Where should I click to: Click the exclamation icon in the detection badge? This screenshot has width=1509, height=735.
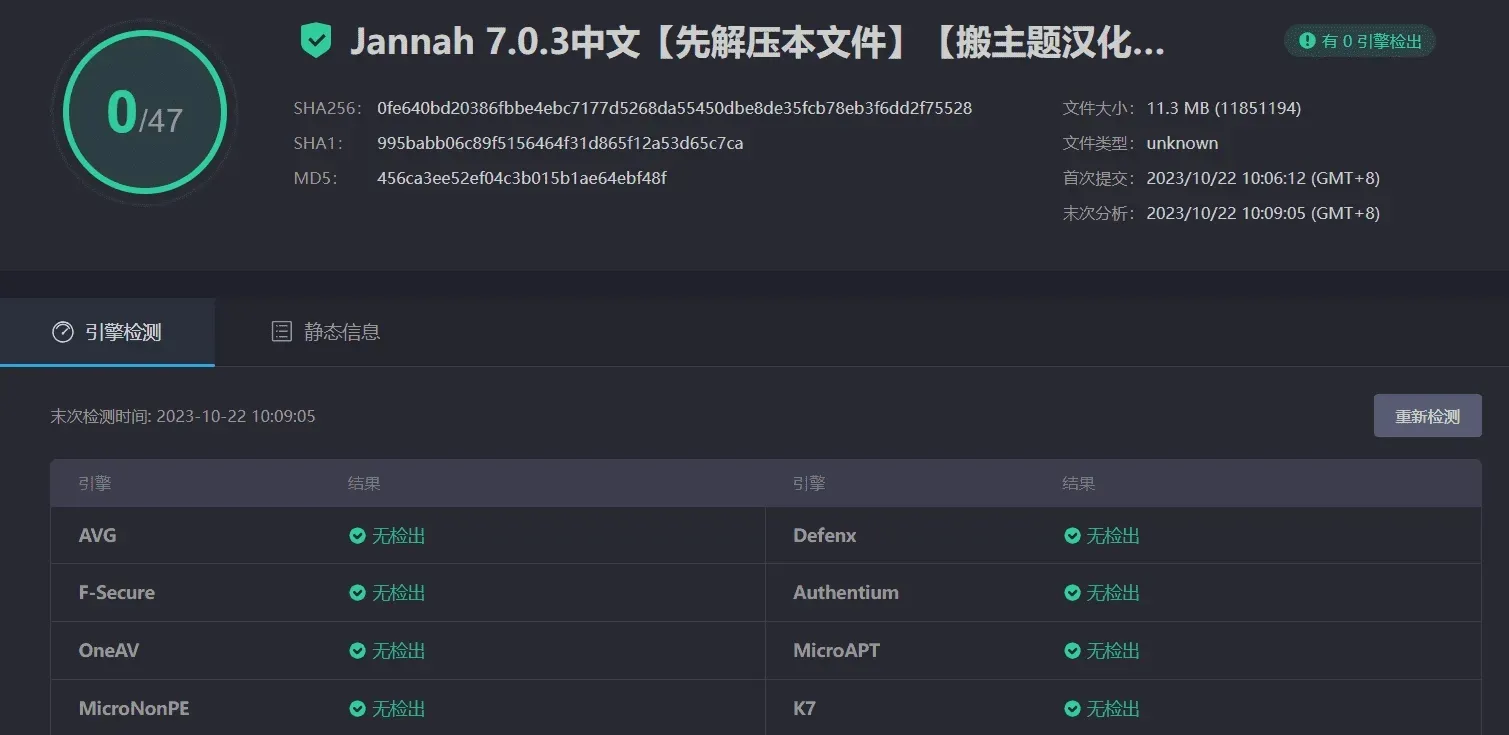pyautogui.click(x=1307, y=41)
